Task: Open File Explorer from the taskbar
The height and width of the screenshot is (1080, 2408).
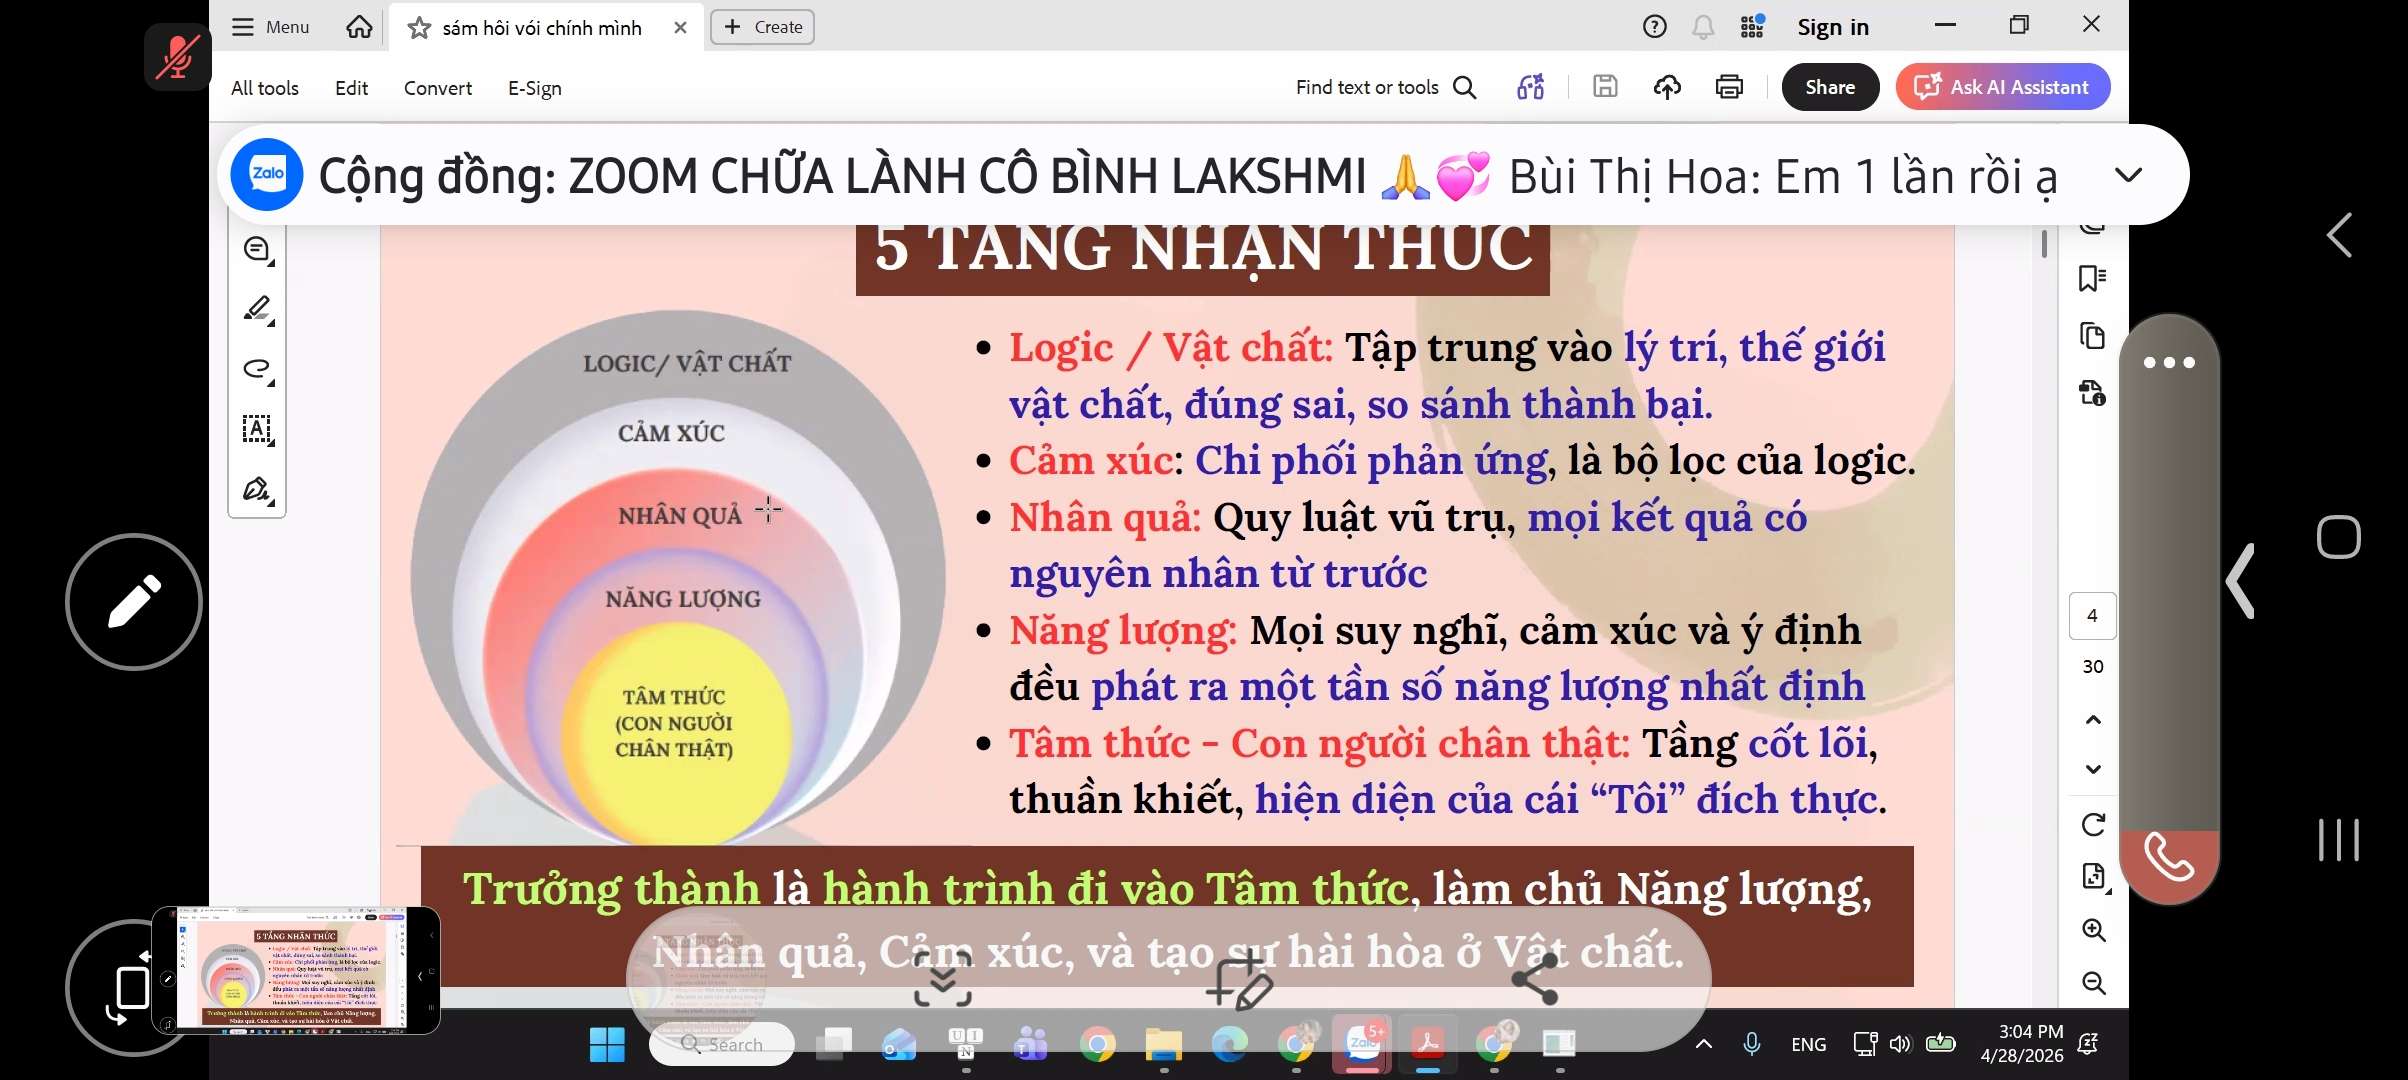Action: pyautogui.click(x=1163, y=1045)
